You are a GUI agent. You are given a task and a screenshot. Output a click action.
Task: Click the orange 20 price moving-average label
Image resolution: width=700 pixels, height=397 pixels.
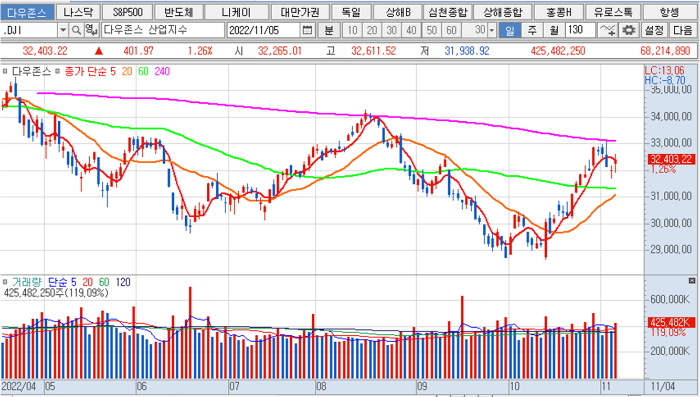(127, 71)
